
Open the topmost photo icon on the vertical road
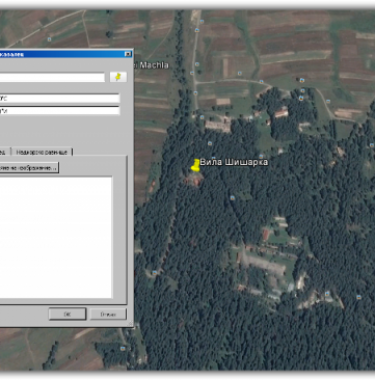(197, 30)
